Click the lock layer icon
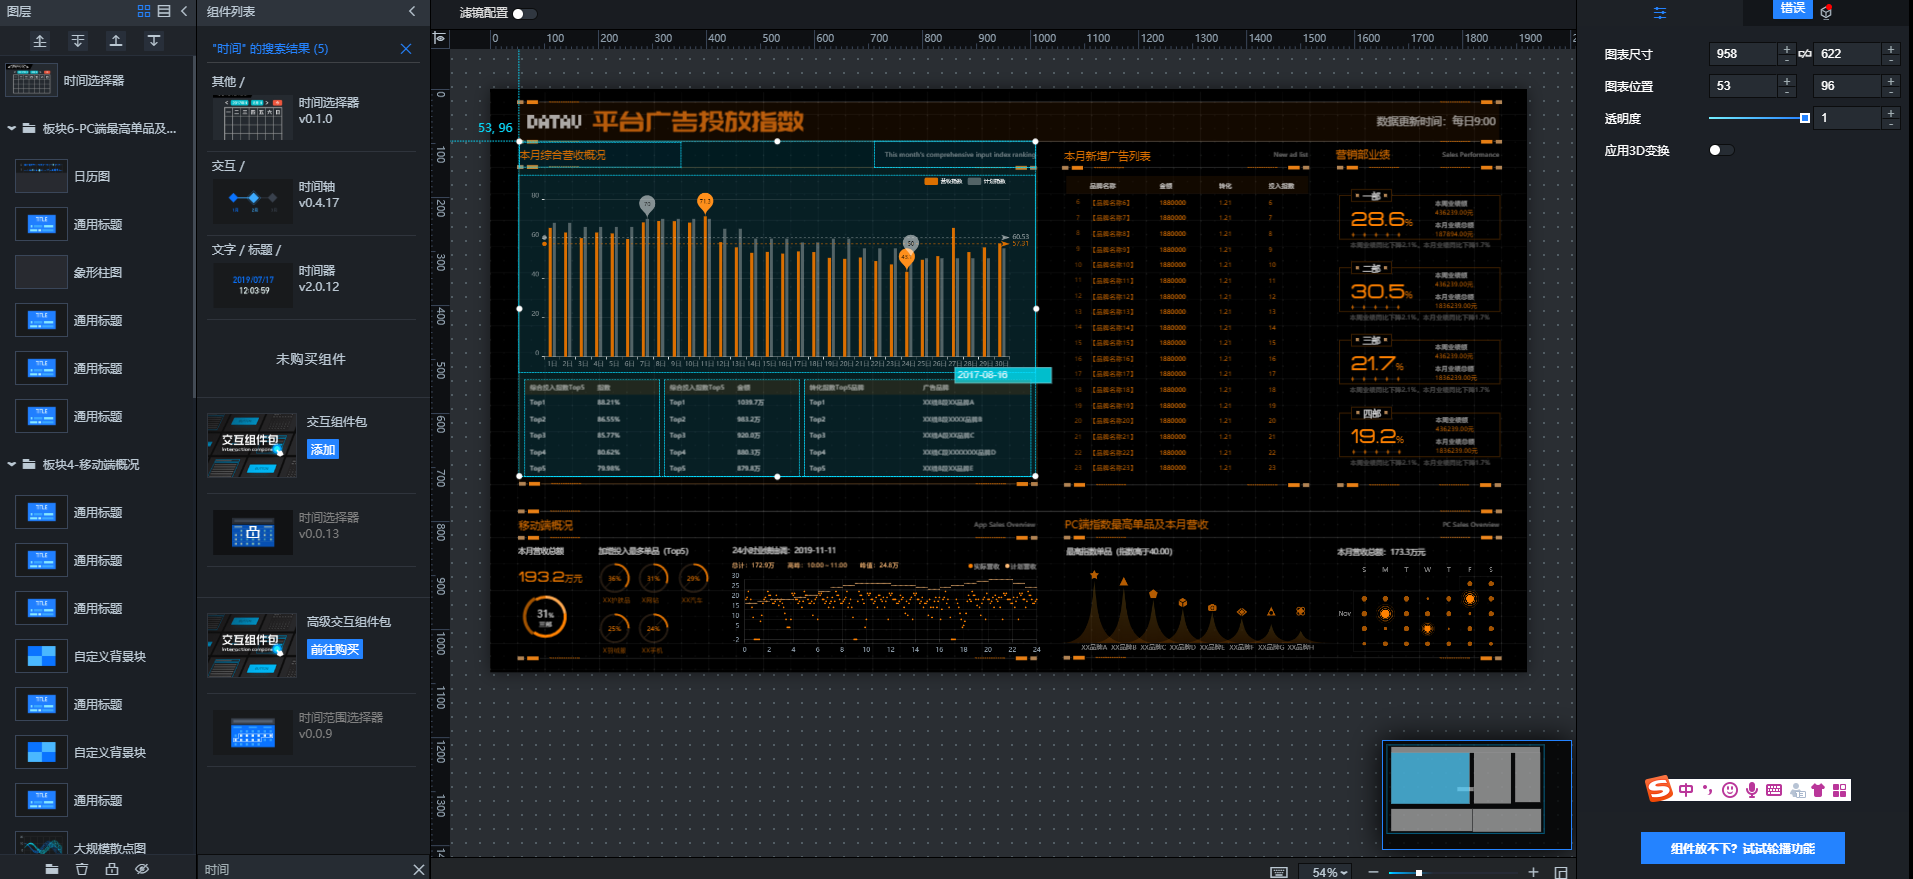The image size is (1913, 879). click(x=112, y=869)
